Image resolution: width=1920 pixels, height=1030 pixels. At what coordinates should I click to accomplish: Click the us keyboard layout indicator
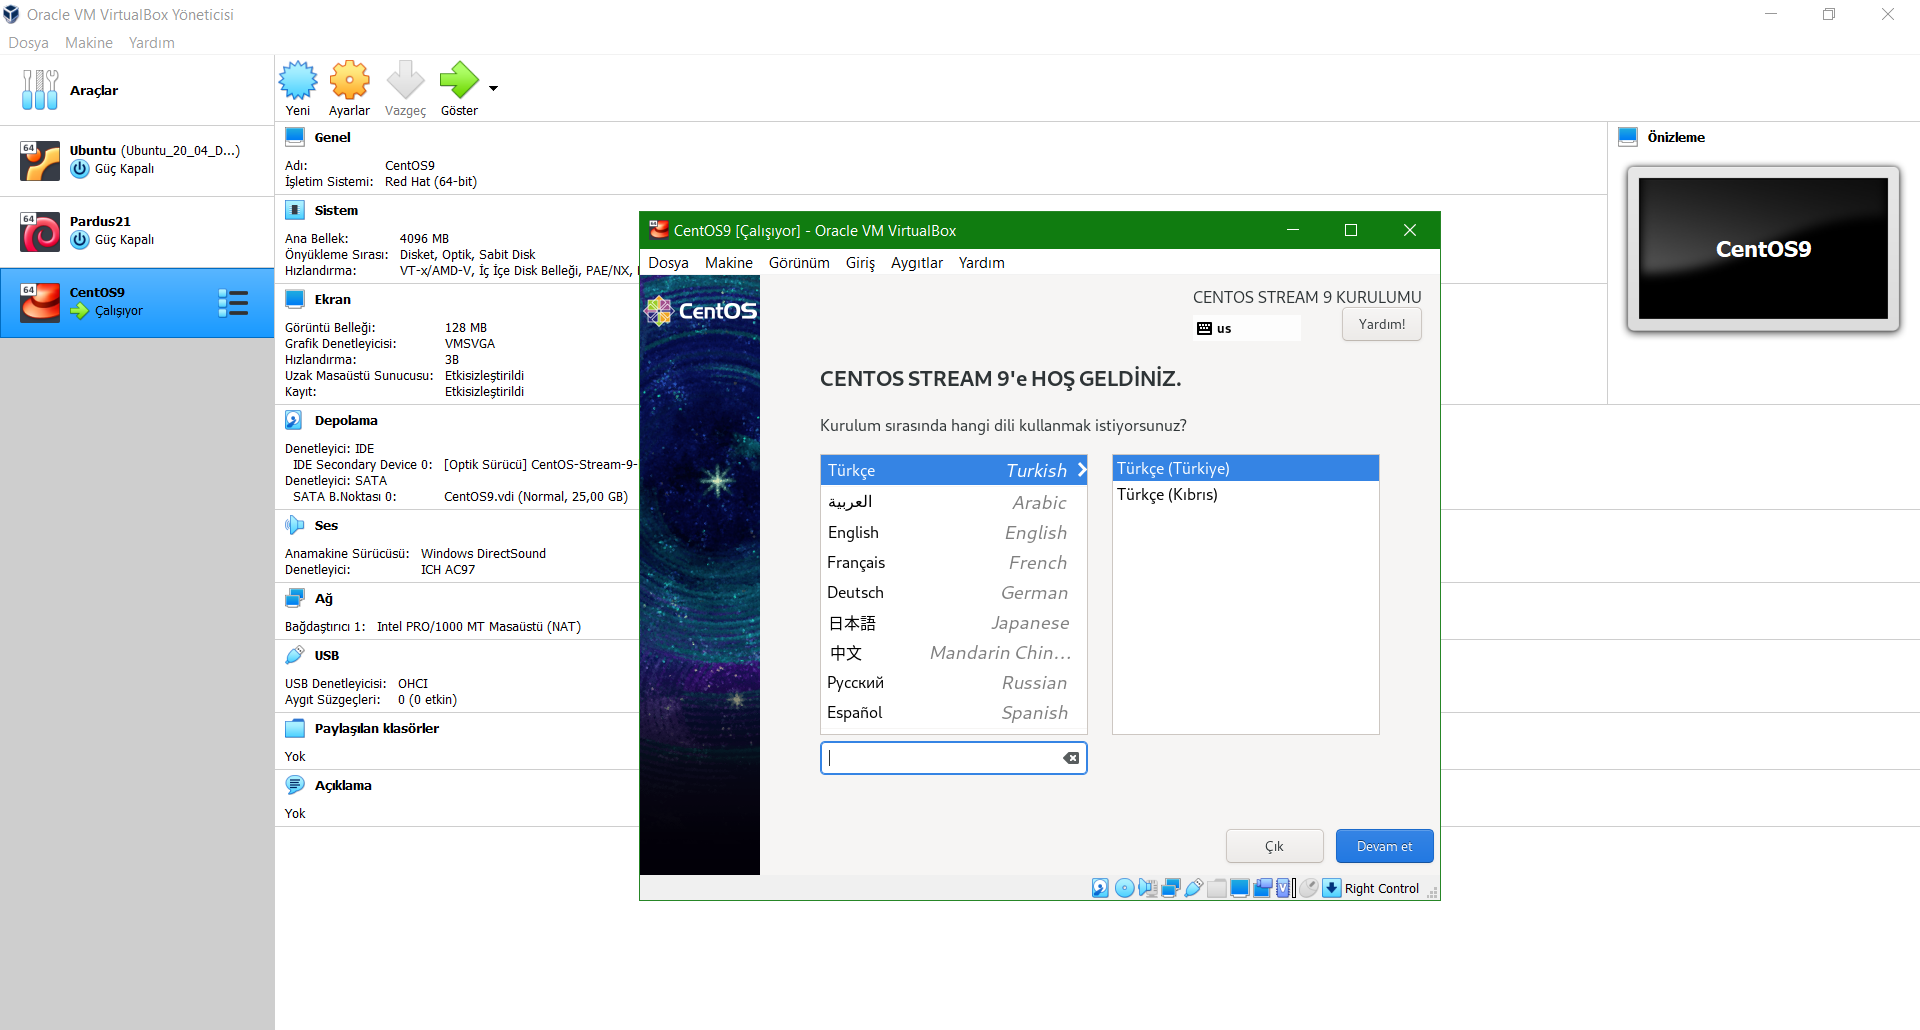(x=1246, y=328)
